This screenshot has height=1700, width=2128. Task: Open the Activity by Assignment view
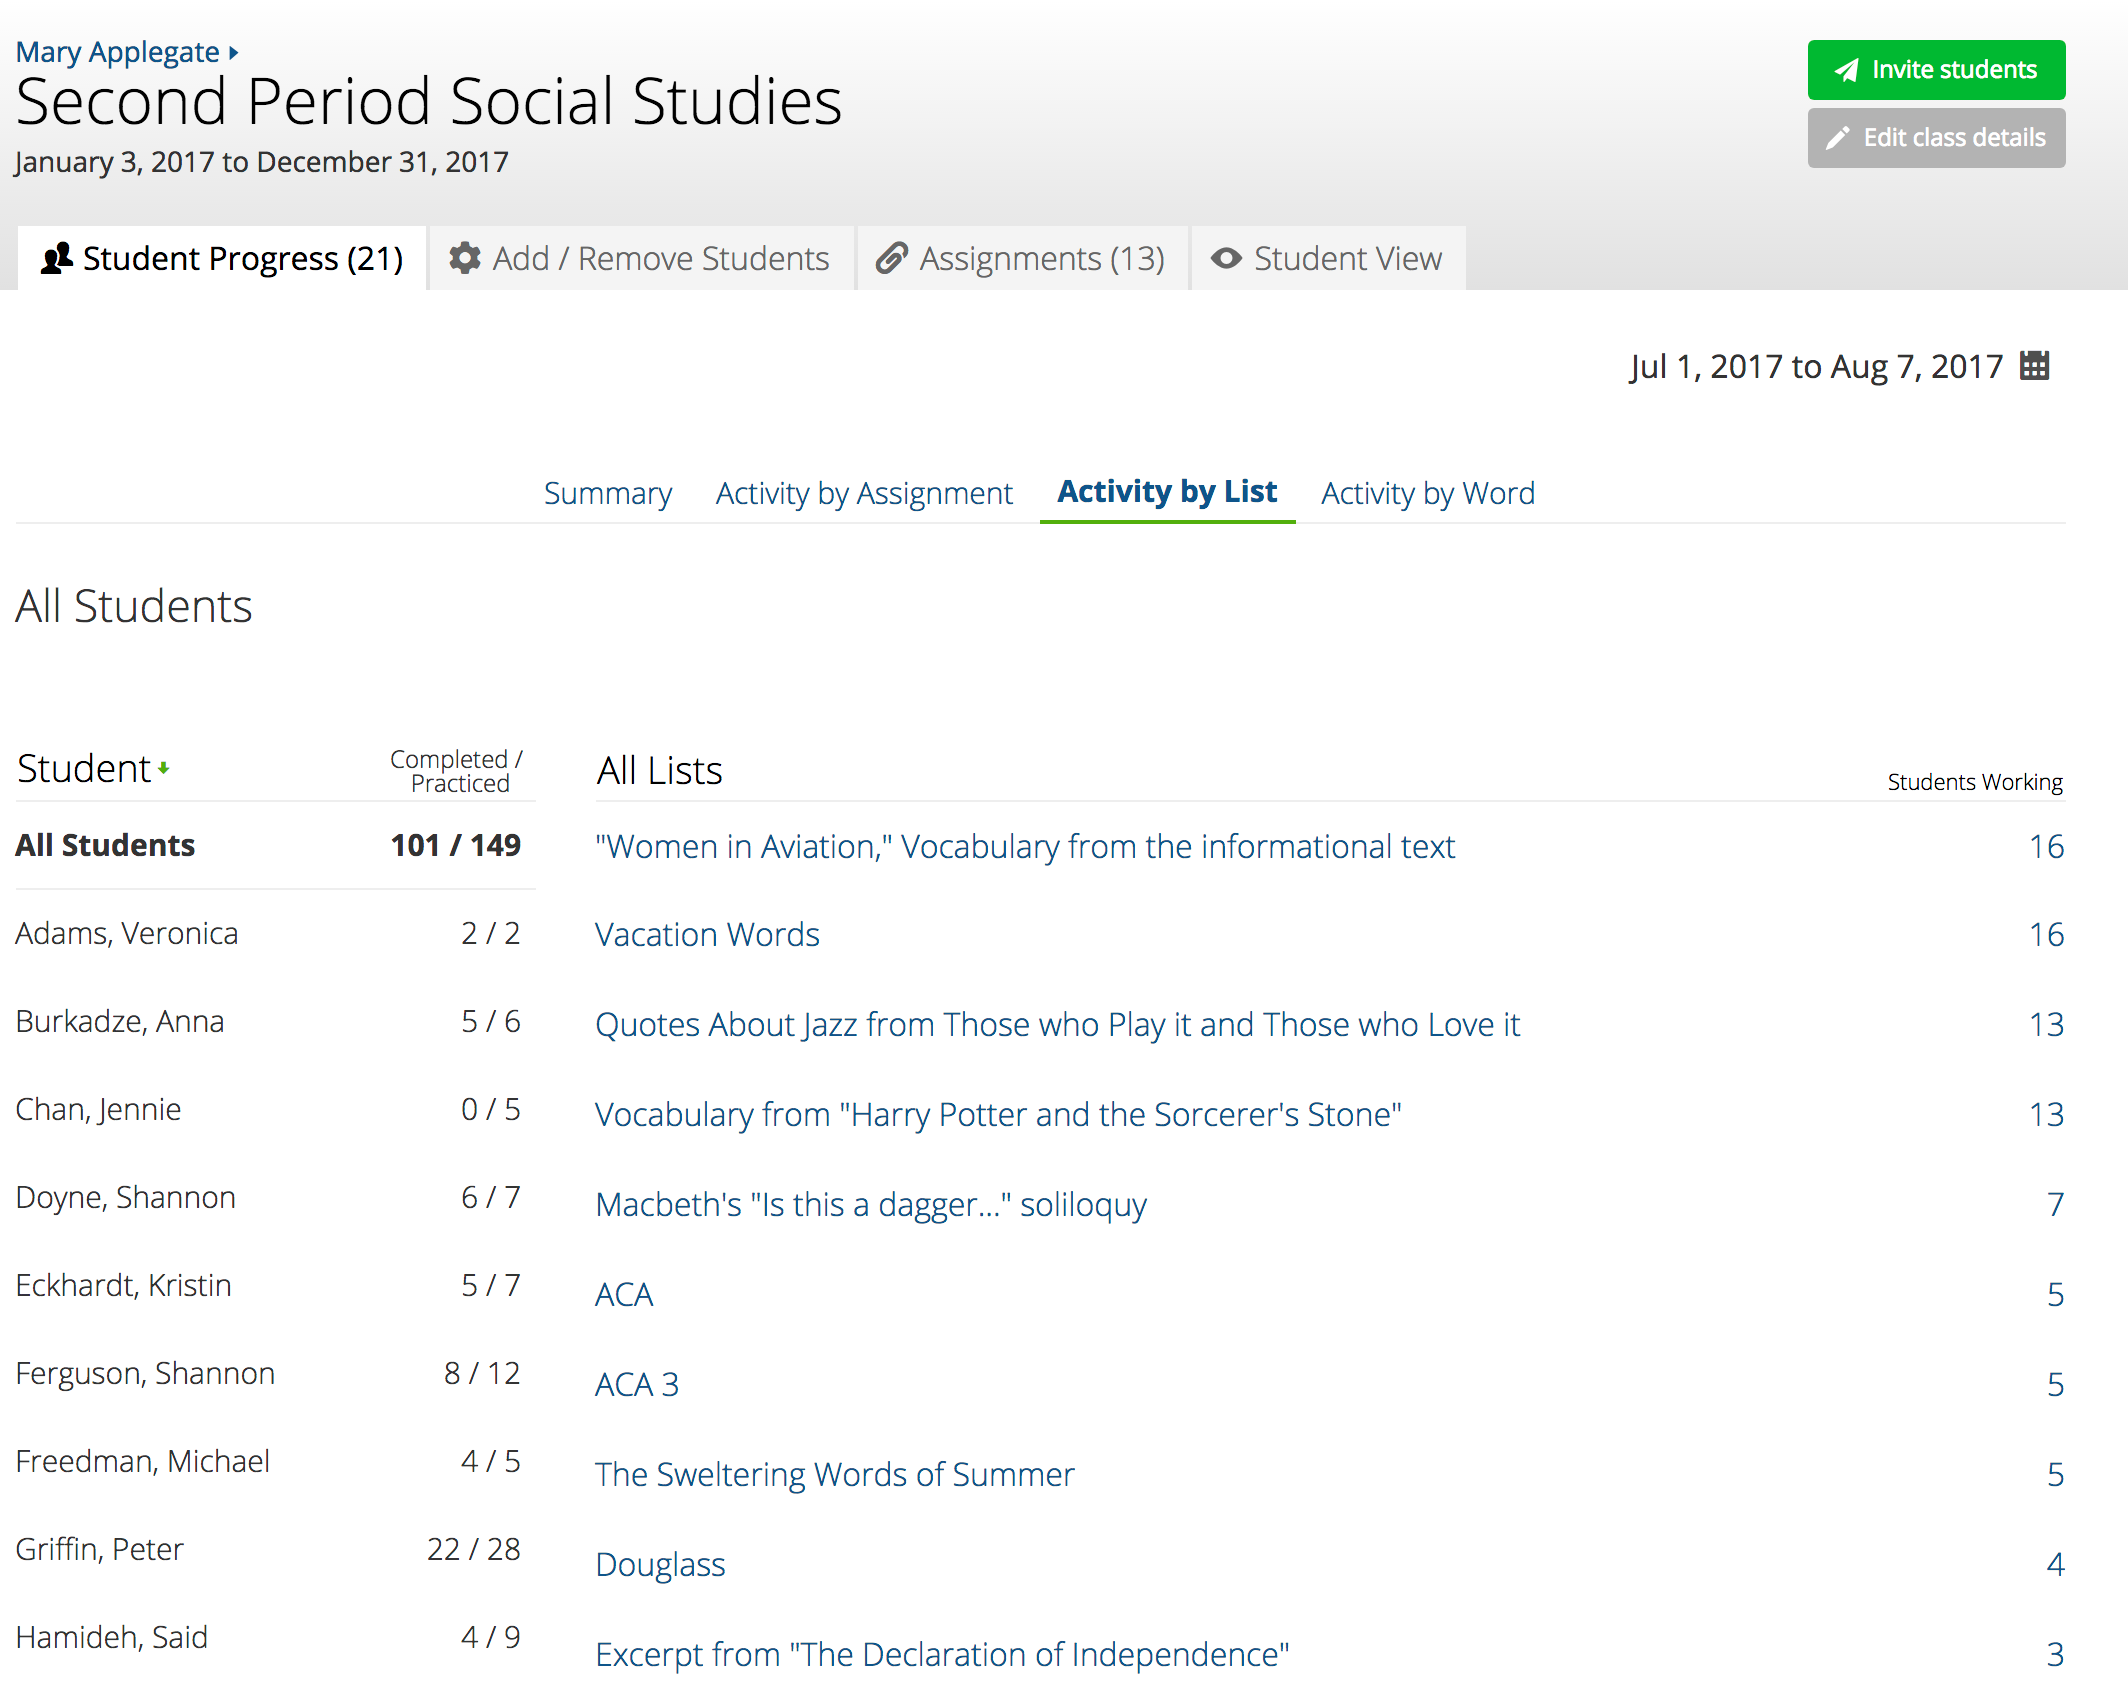(x=864, y=493)
